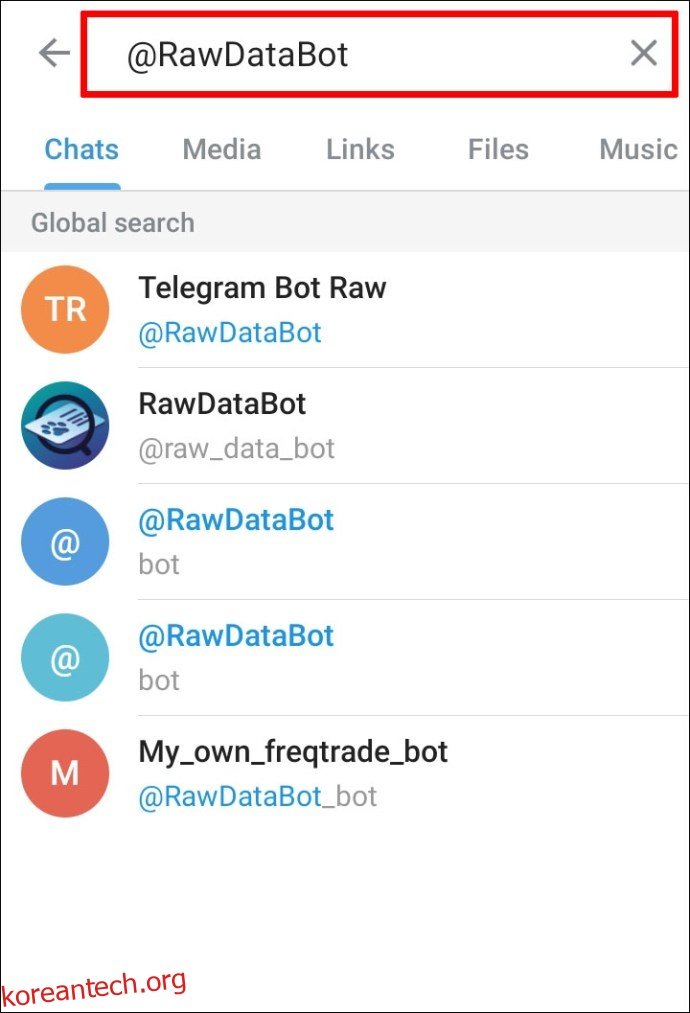Go to the Files tab
Screen dimensions: 690x1013
point(498,150)
